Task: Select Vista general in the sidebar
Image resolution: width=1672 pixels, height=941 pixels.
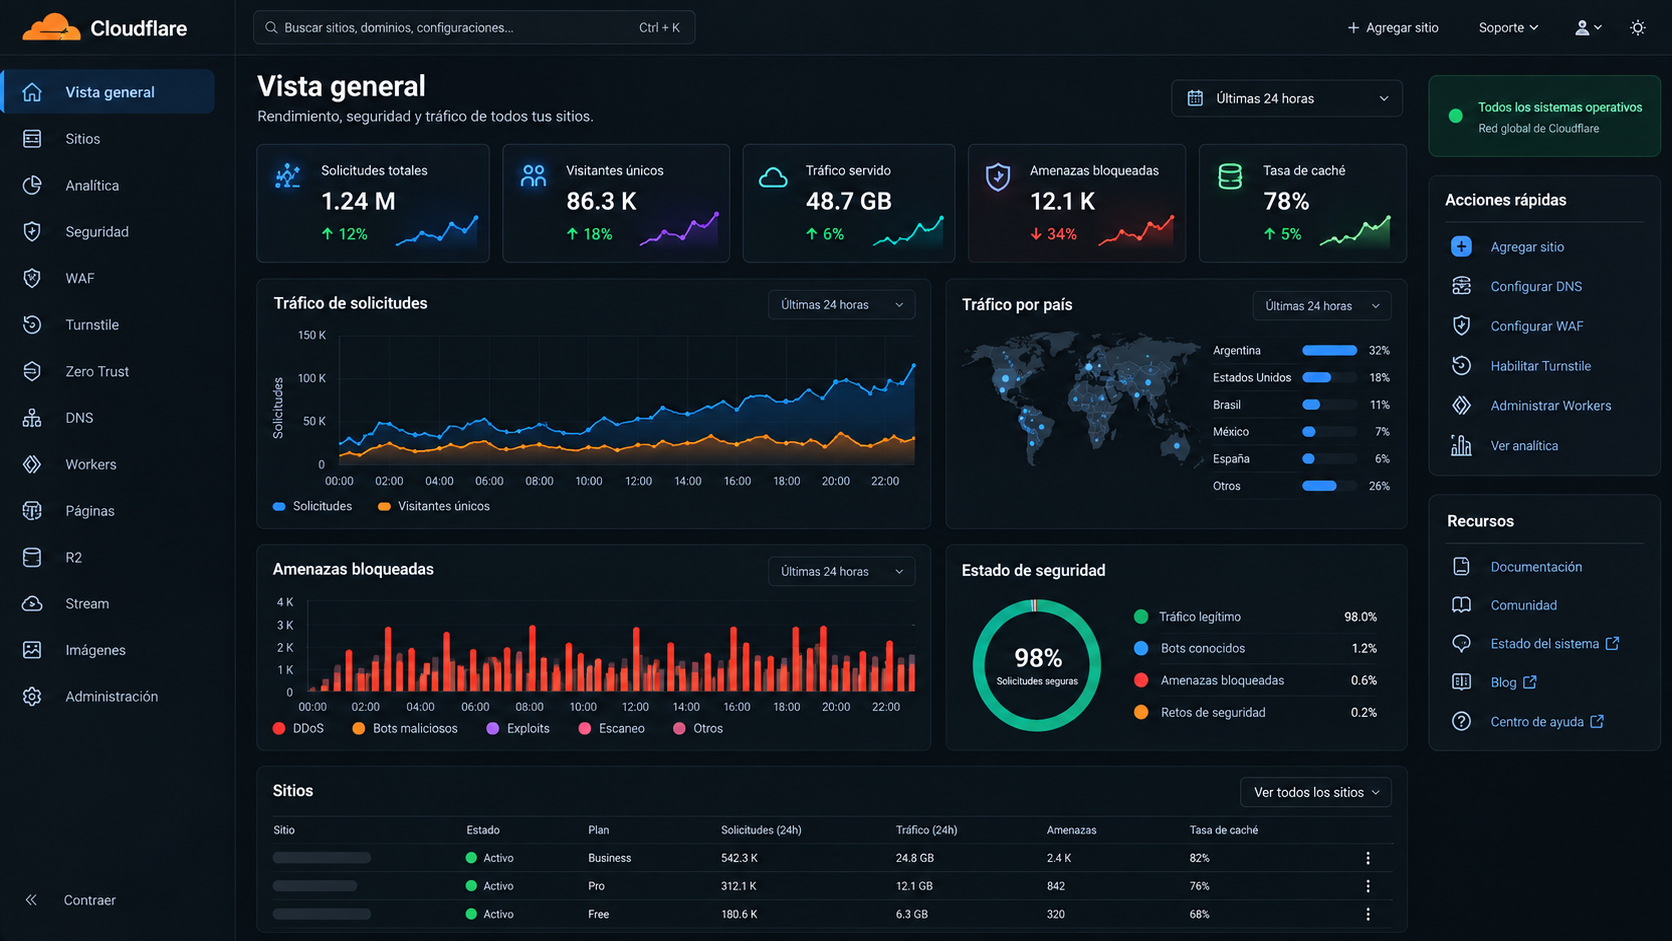Action: 108,92
